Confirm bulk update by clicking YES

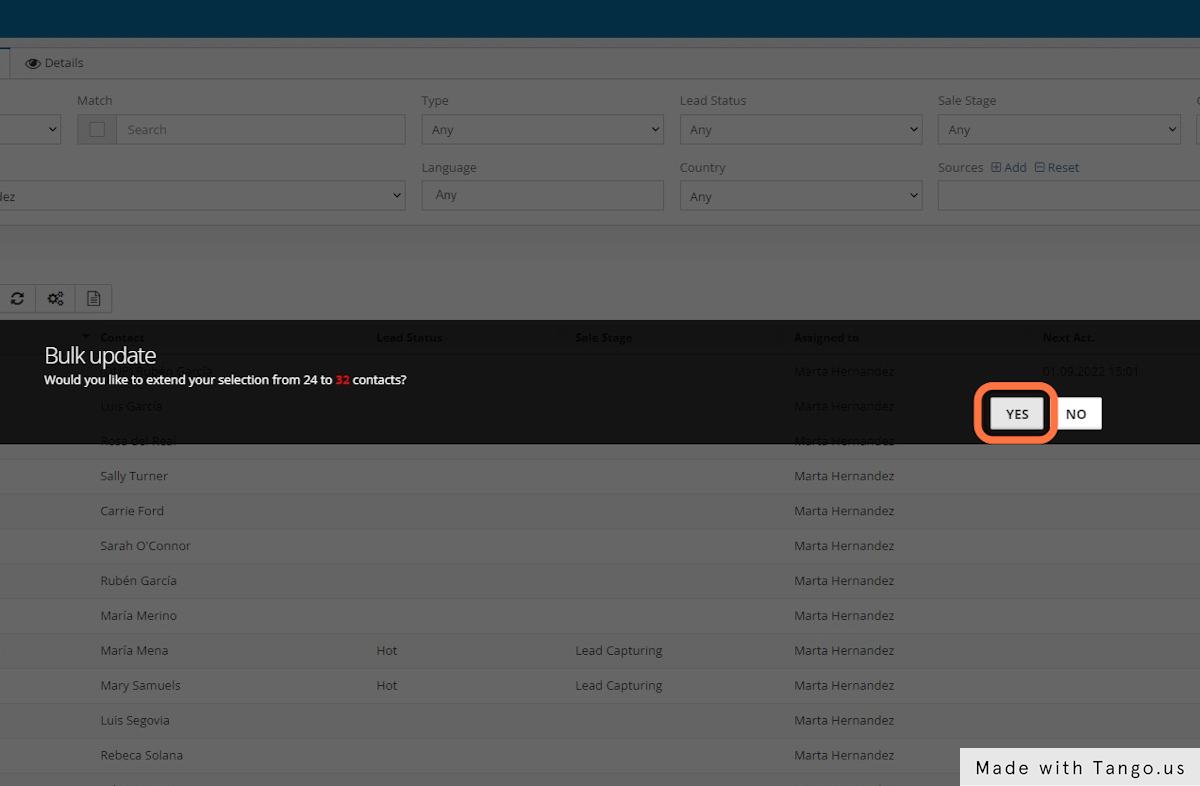tap(1016, 413)
